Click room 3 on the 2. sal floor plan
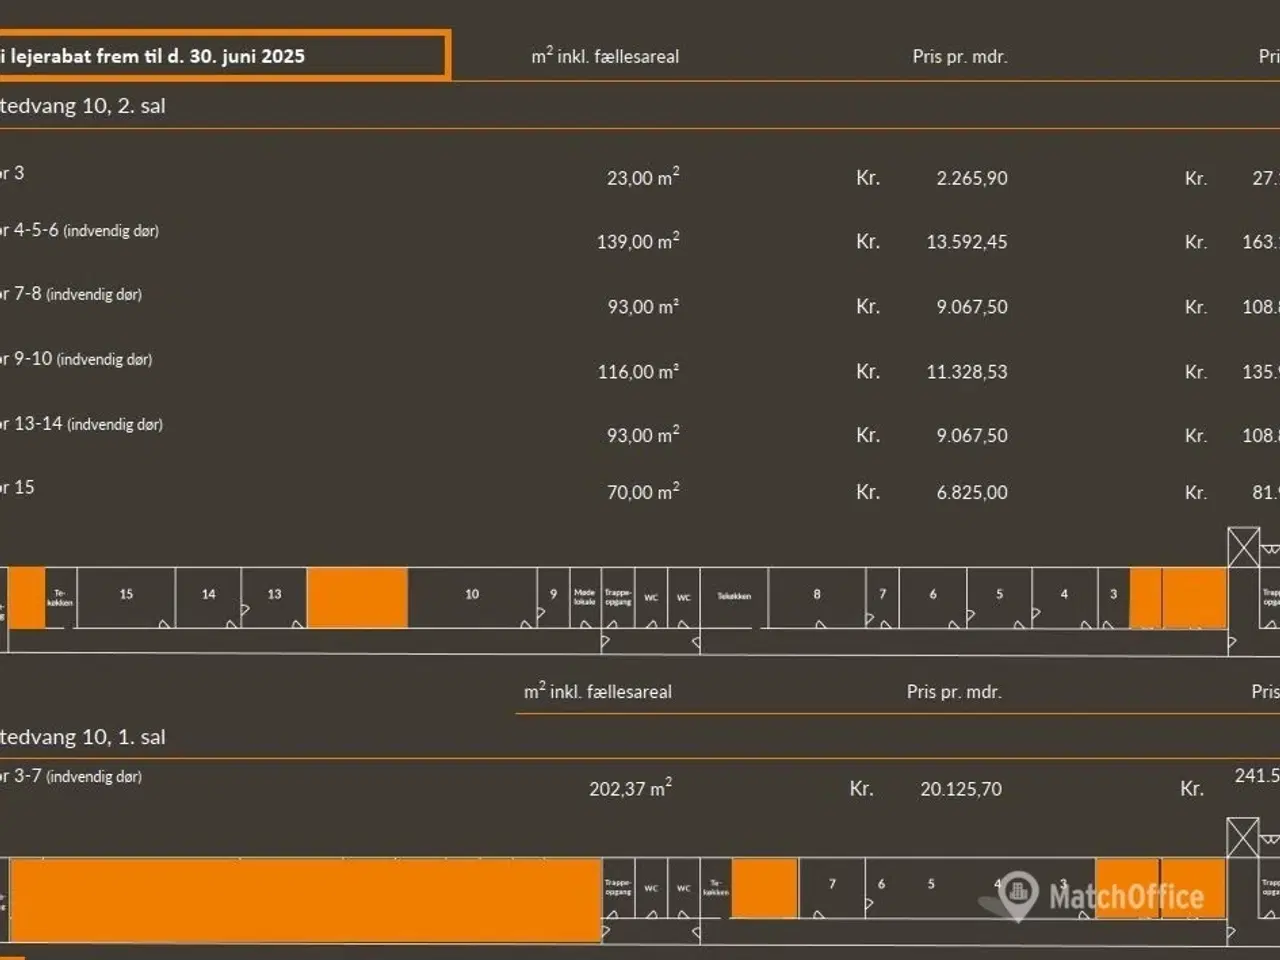The height and width of the screenshot is (960, 1280). tap(1113, 597)
